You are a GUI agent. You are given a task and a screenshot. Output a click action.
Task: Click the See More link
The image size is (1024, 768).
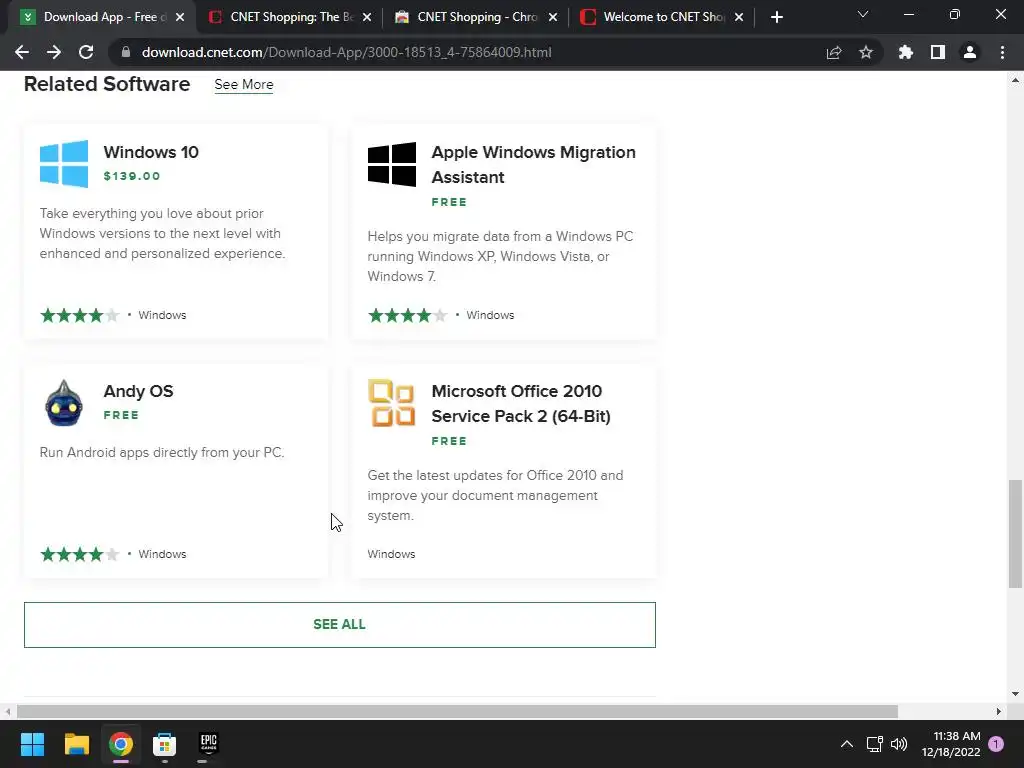click(x=244, y=85)
